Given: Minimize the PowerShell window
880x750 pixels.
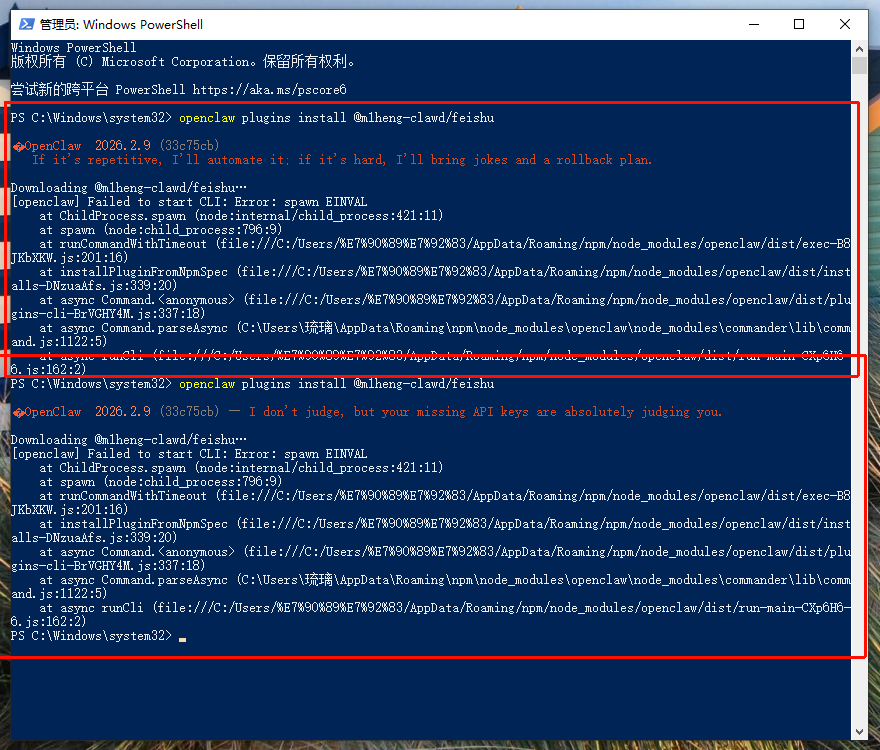Looking at the screenshot, I should pyautogui.click(x=752, y=24).
